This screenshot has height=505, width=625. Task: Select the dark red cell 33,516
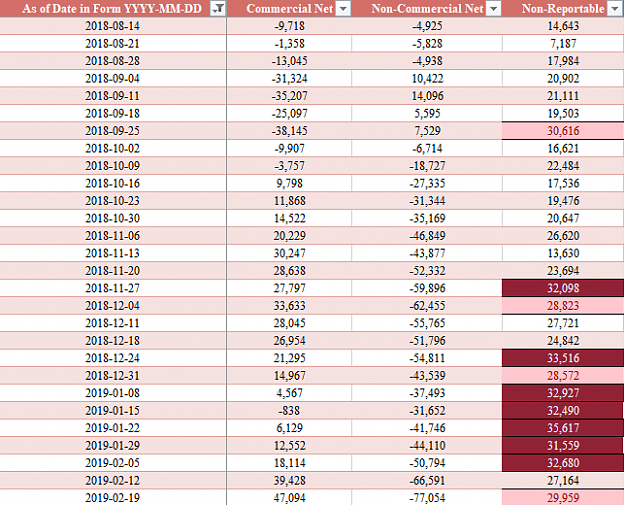tap(563, 358)
